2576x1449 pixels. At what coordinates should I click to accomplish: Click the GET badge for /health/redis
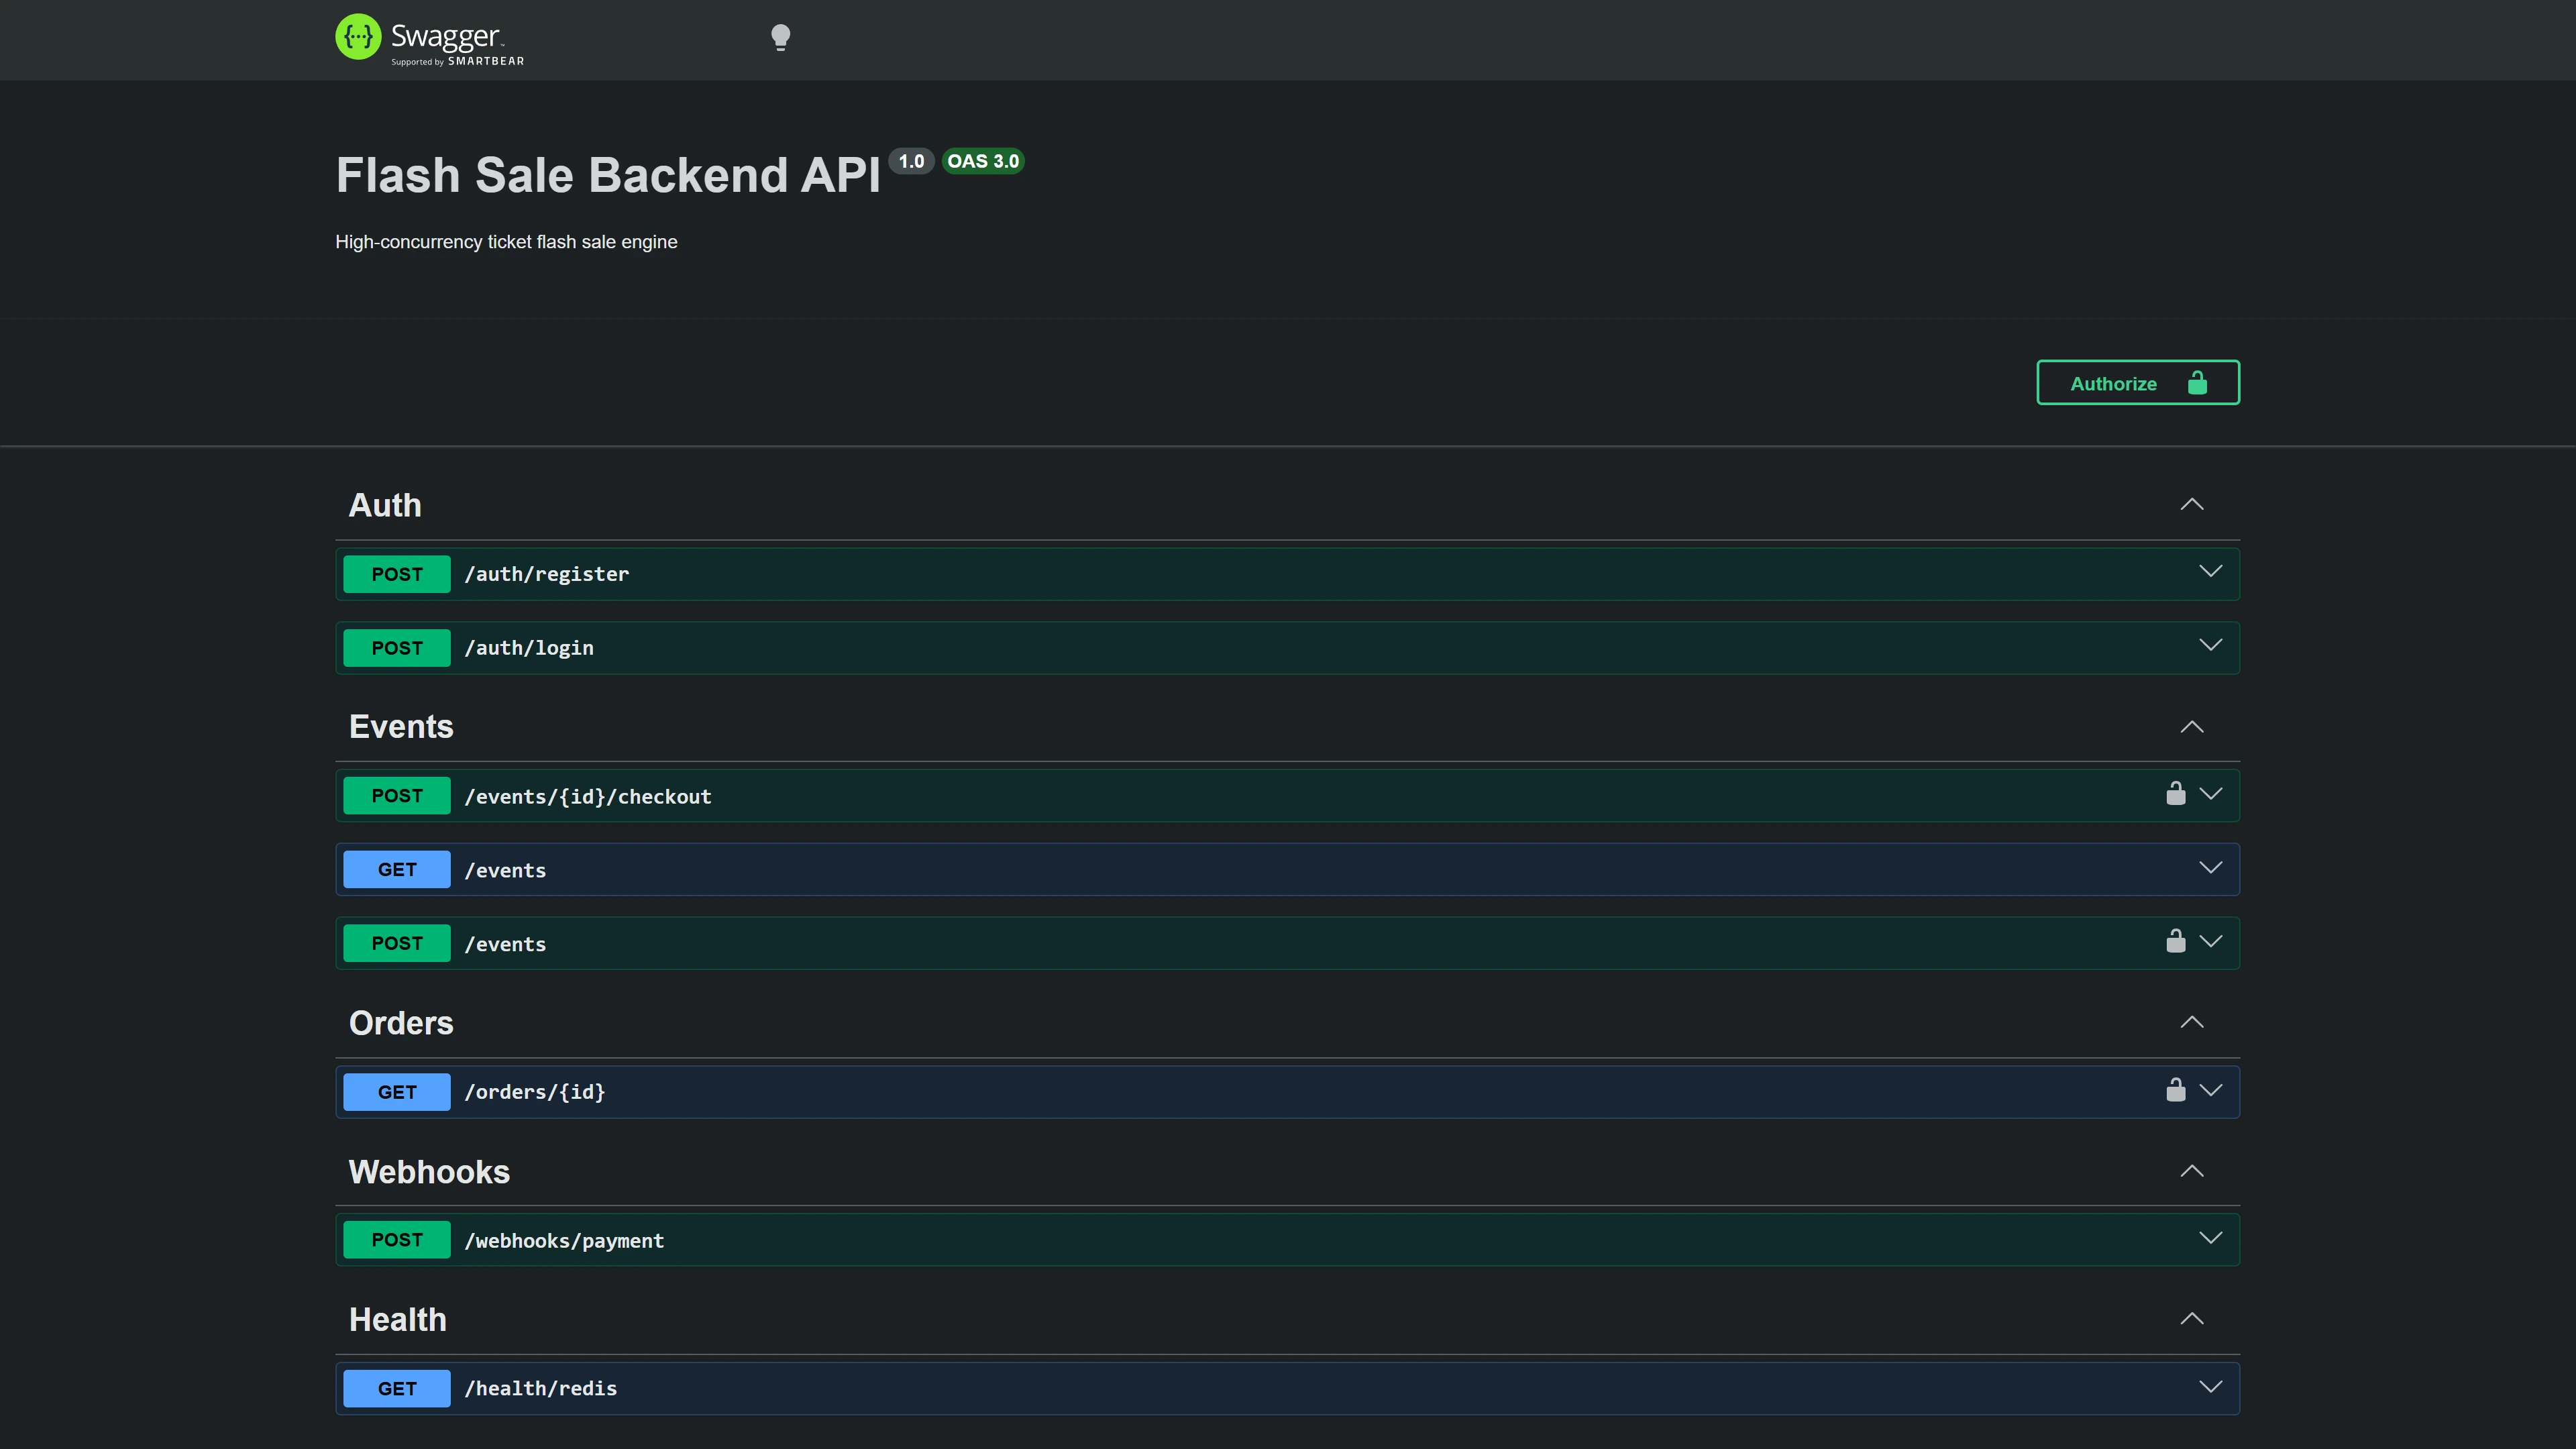point(397,1389)
